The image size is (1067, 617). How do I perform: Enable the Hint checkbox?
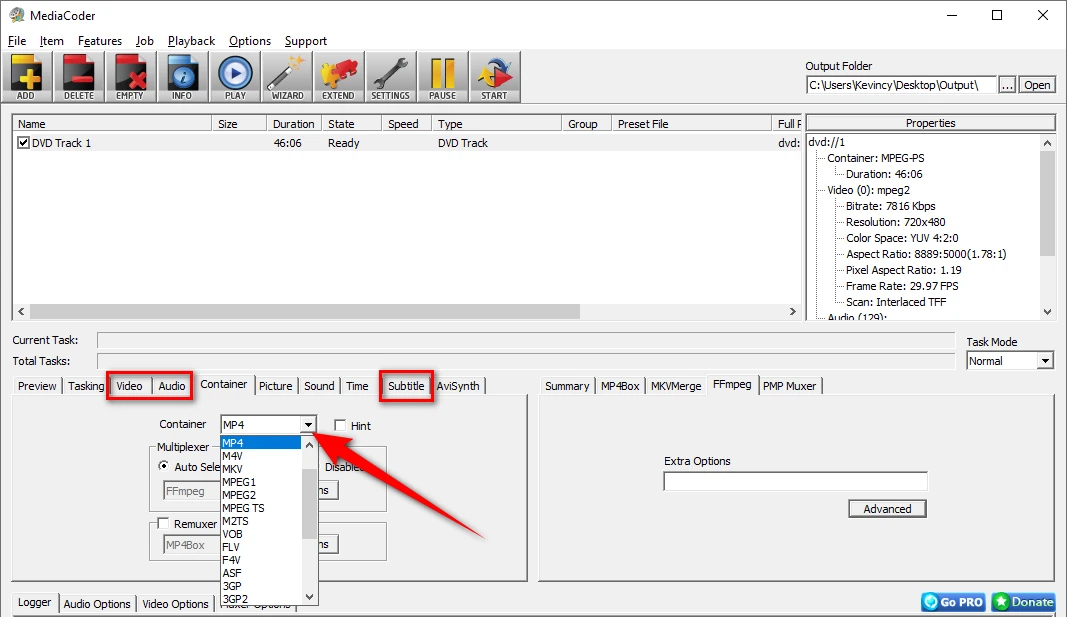coord(340,425)
